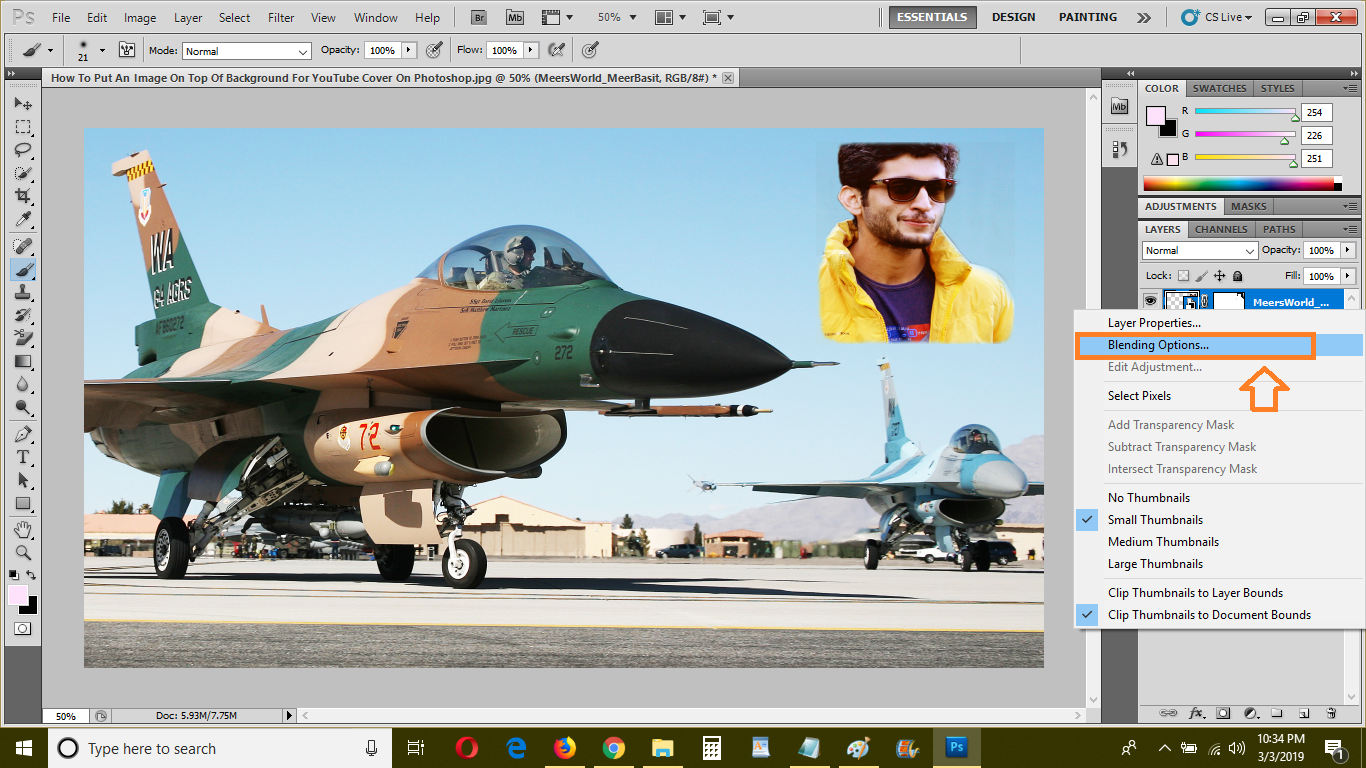Viewport: 1366px width, 768px height.
Task: Open the Screen Mode dropdown
Action: point(718,17)
